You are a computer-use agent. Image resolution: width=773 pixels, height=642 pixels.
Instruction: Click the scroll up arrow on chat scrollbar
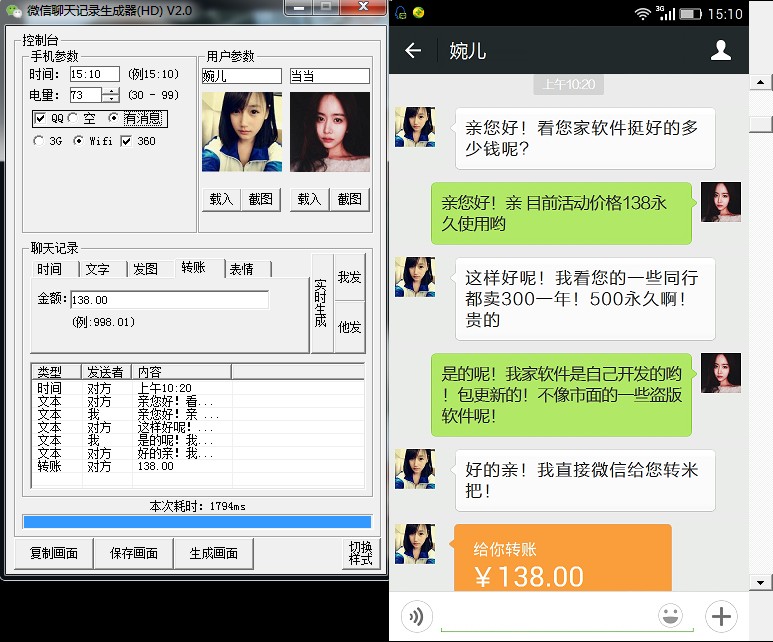[x=761, y=82]
